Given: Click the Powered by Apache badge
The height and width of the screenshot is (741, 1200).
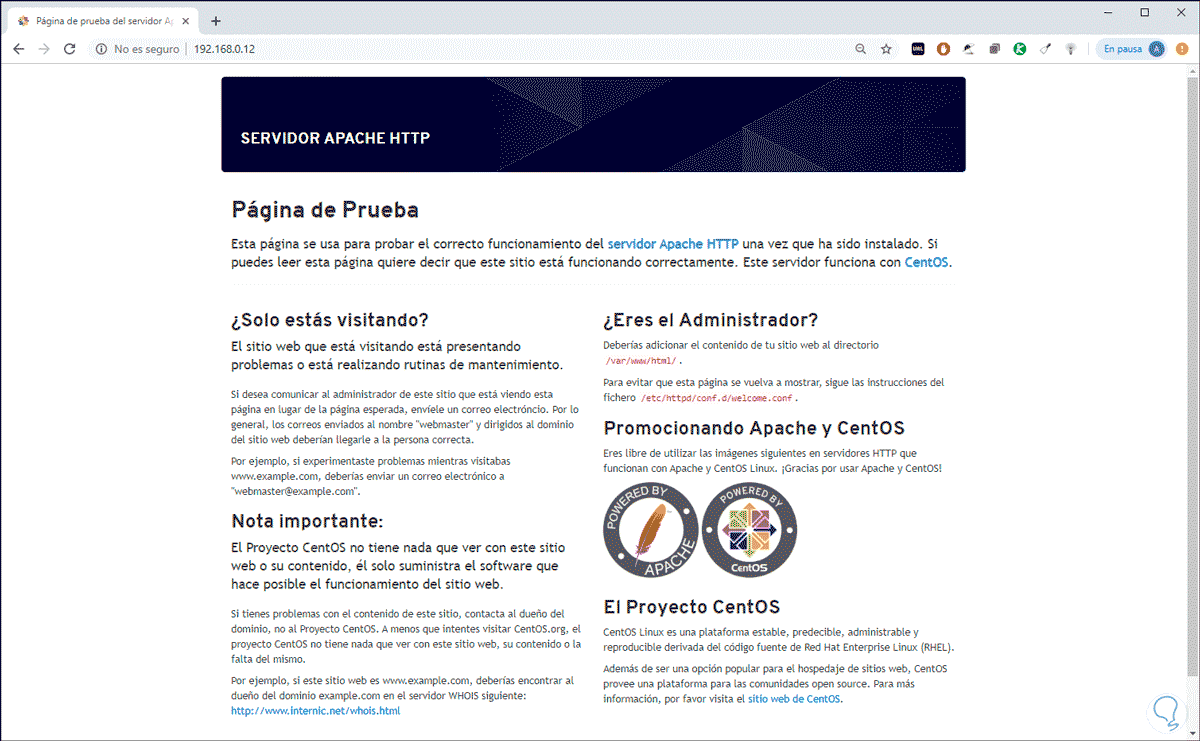Looking at the screenshot, I should (650, 530).
